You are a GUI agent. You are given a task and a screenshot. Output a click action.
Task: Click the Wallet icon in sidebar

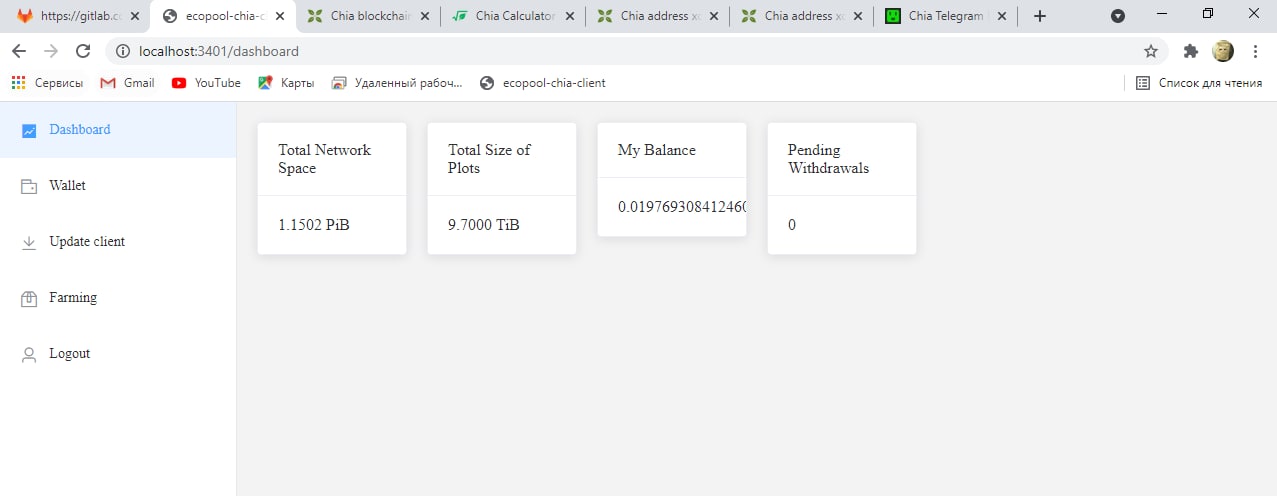coord(29,186)
